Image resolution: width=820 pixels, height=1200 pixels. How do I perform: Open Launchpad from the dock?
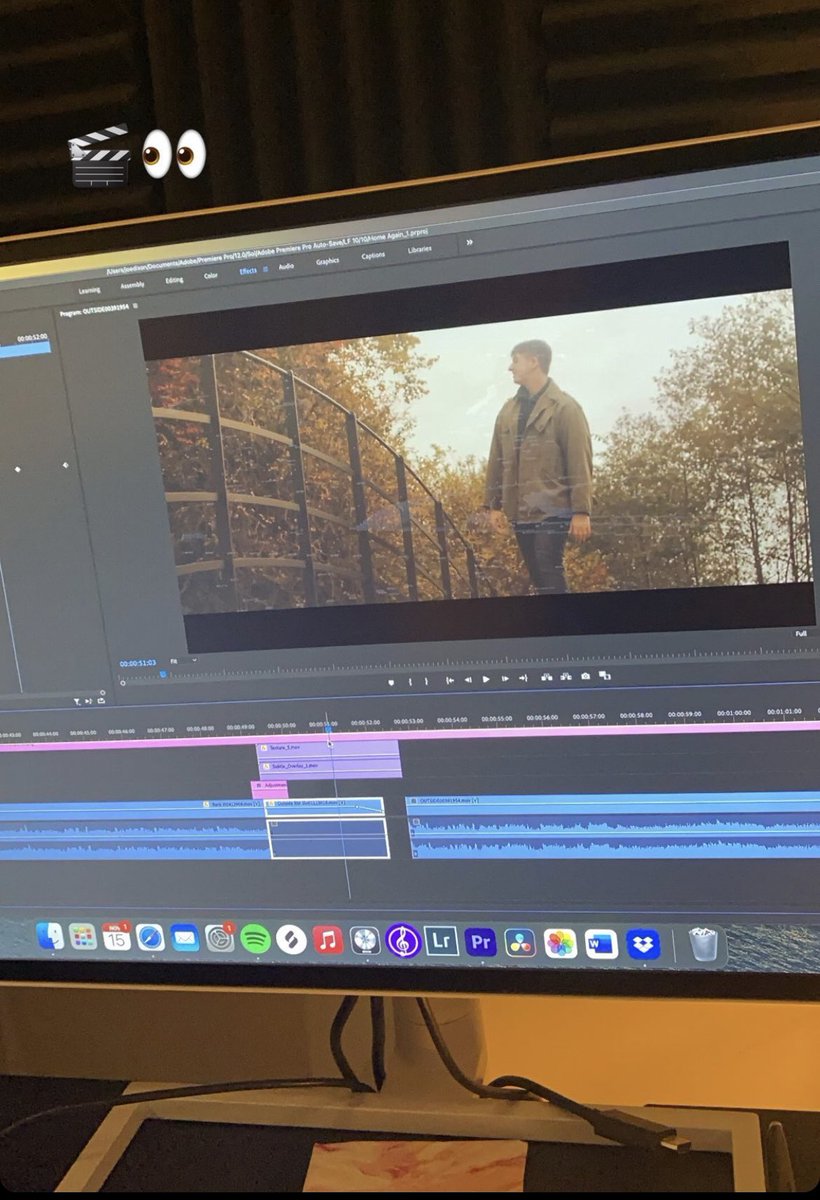[83, 937]
